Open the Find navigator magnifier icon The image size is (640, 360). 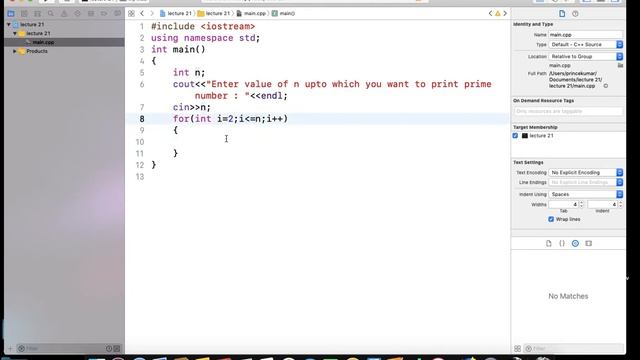(x=51, y=13)
